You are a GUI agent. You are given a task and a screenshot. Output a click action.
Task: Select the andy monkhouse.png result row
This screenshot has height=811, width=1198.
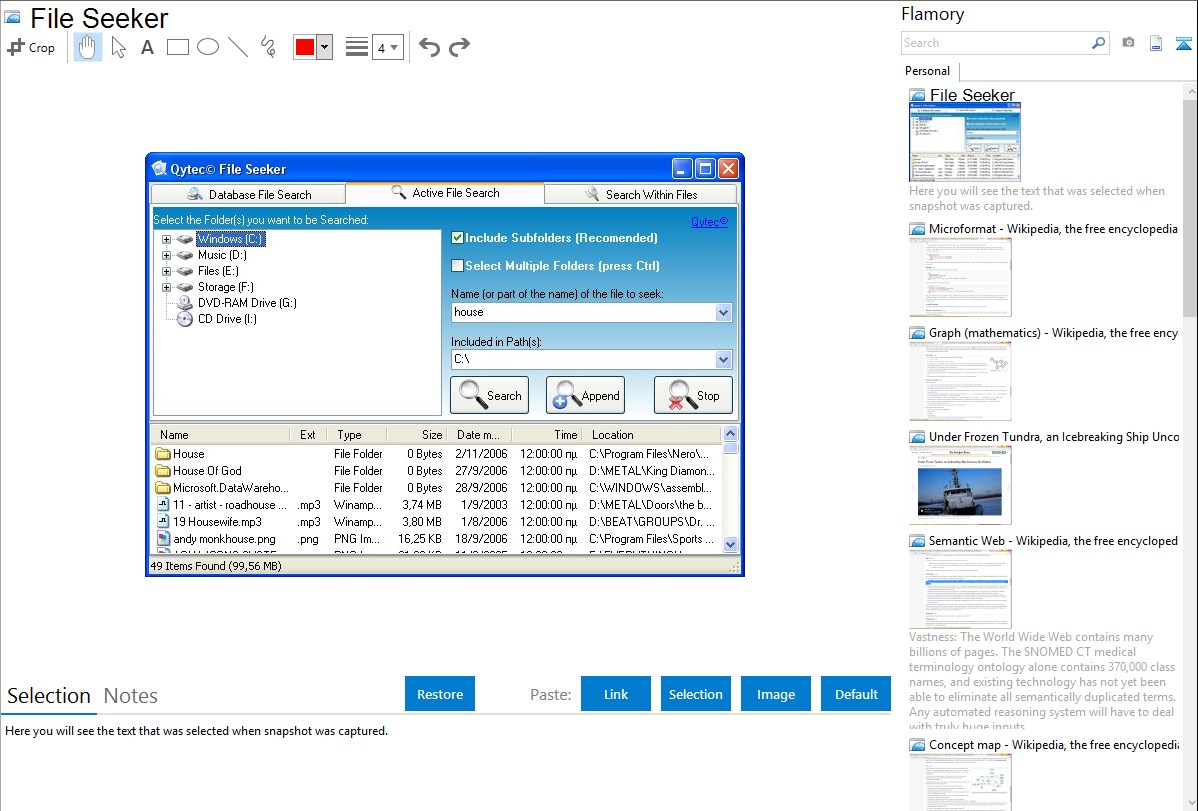(x=436, y=539)
